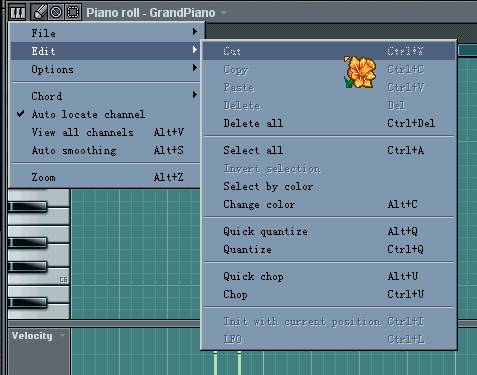Toggle Auto locate channel checkmark
The height and width of the screenshot is (375, 477).
(20, 114)
